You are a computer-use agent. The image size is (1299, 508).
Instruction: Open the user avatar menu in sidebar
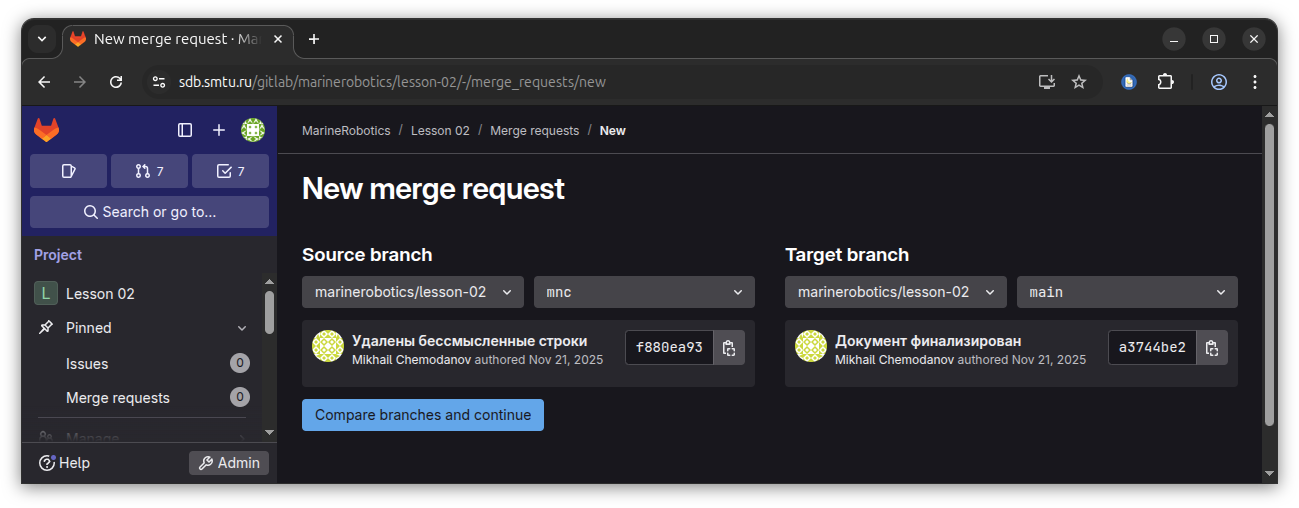click(253, 130)
